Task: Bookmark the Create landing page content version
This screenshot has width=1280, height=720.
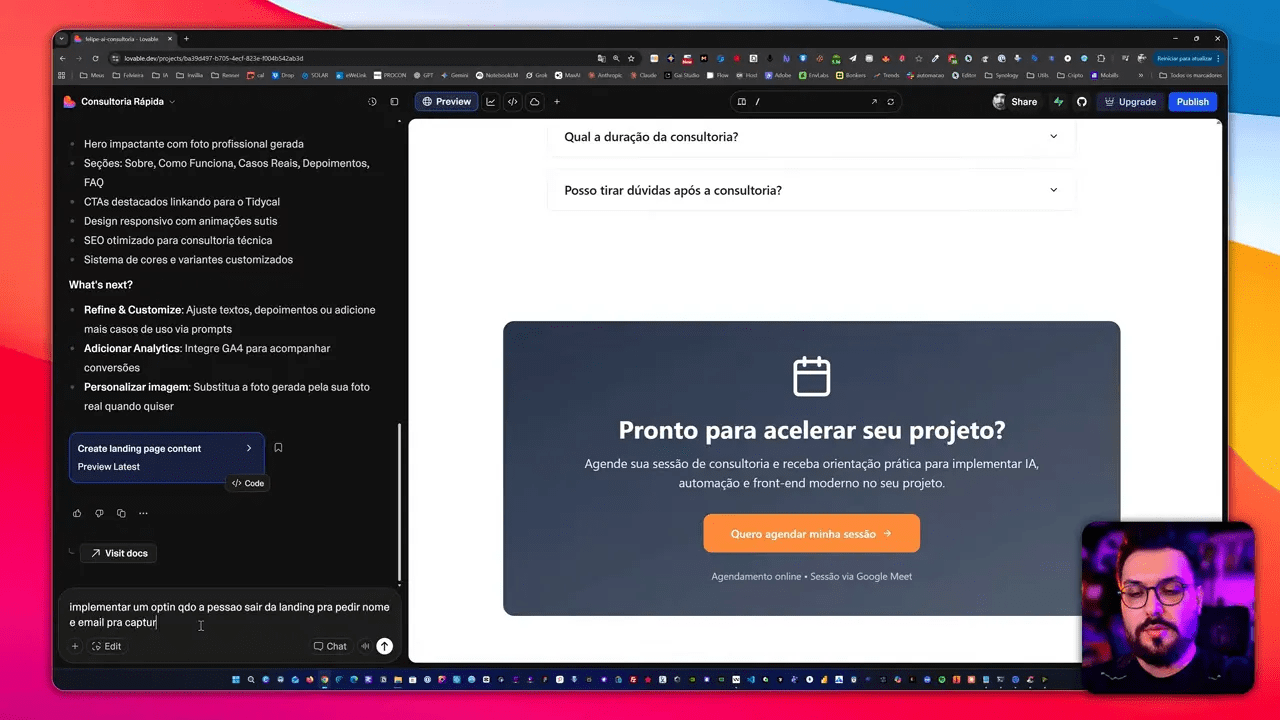Action: point(278,448)
